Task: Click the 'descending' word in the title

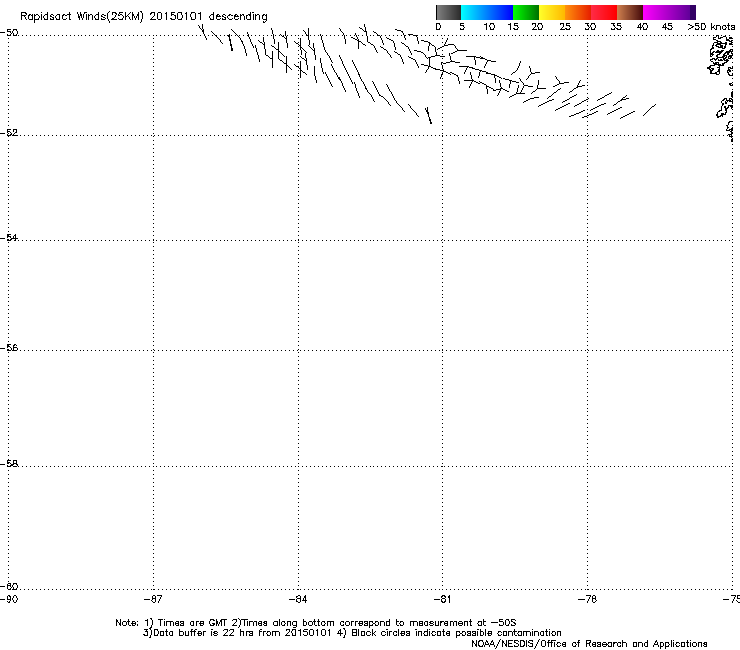Action: 238,17
